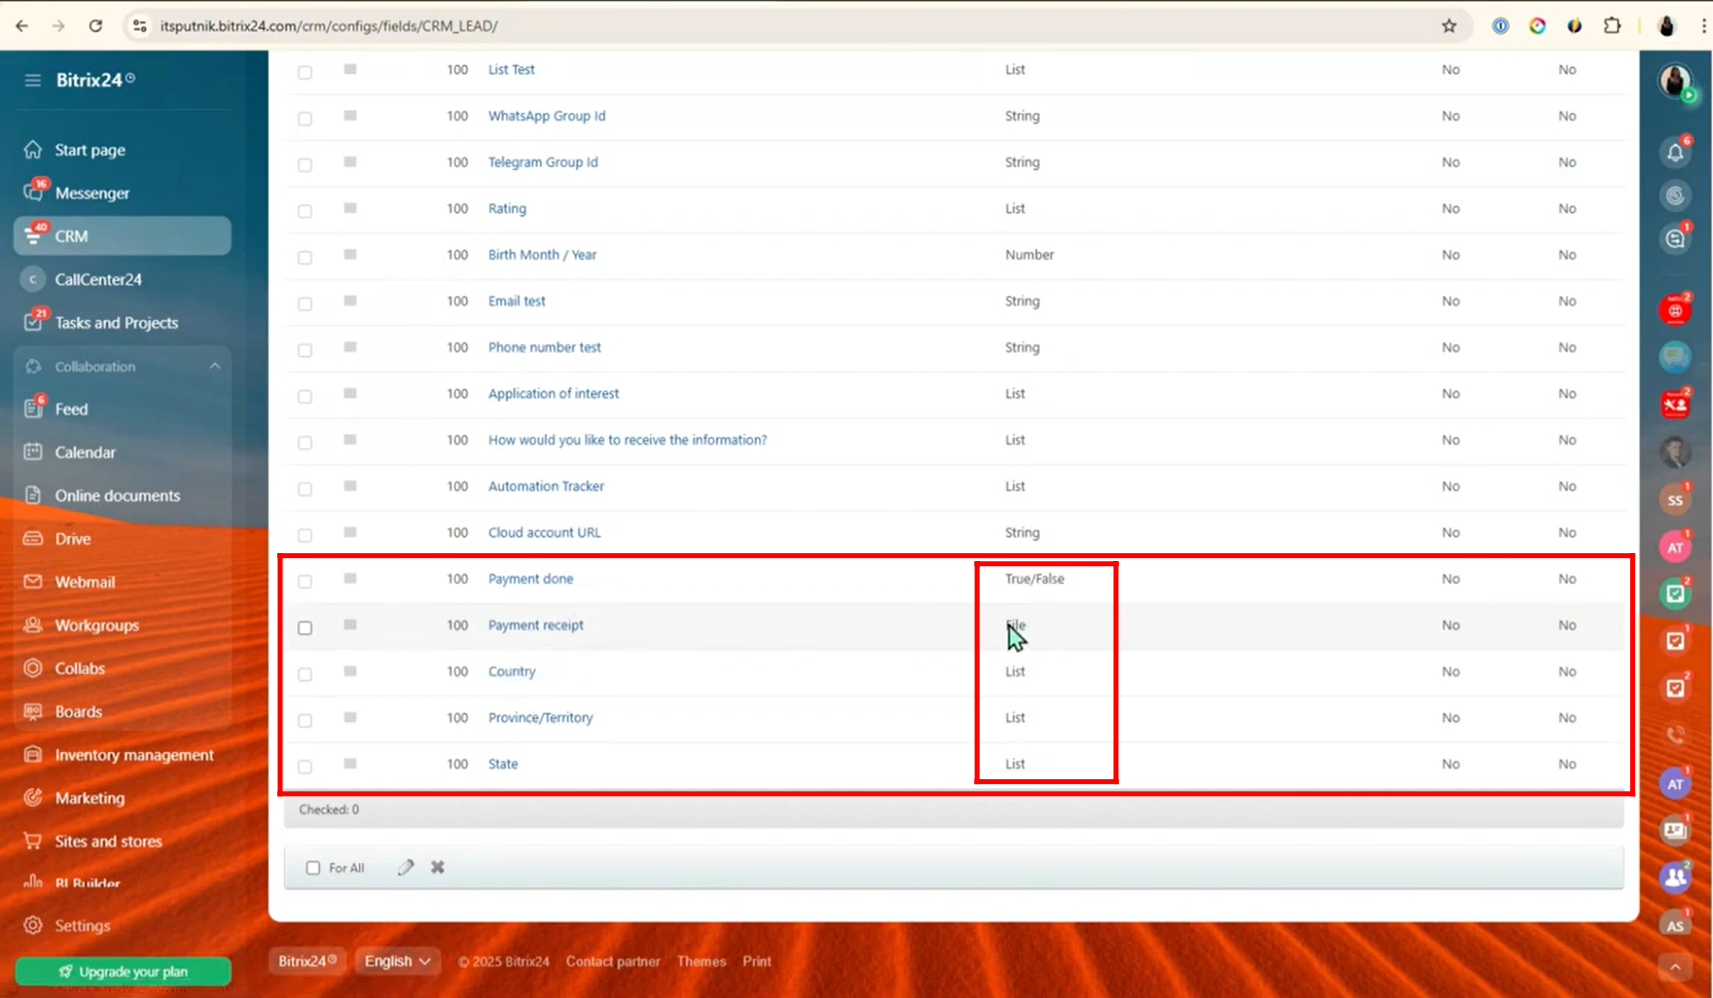Screen dimensions: 1713x998
Task: Click the Contact partner footer link
Action: [x=613, y=961]
